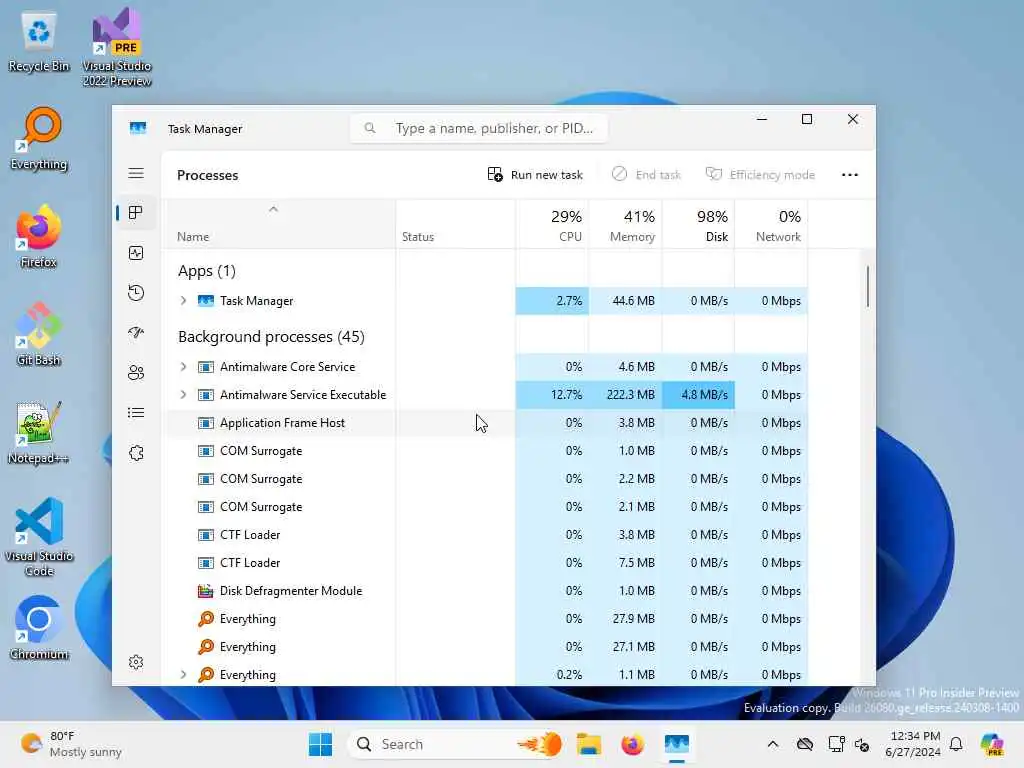Select the Application Frame Host row
Screen dimensions: 1024x768
click(x=487, y=423)
